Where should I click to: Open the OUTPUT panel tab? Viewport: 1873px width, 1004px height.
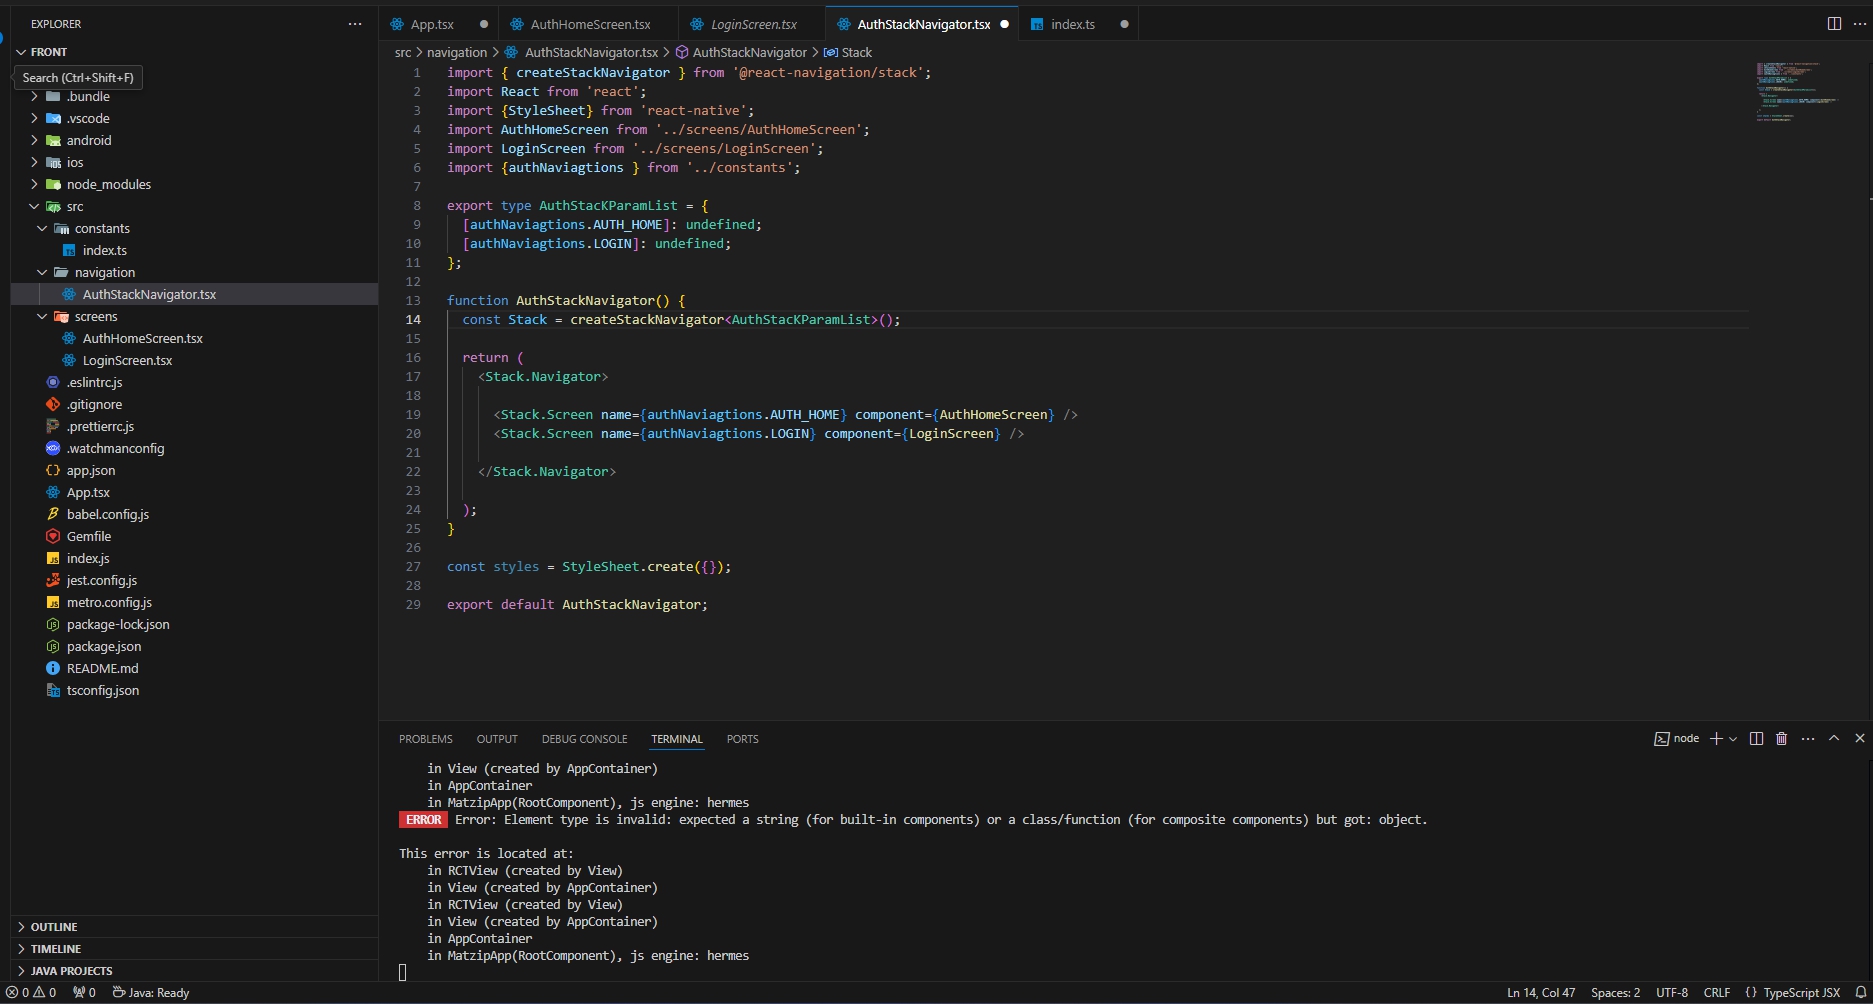click(497, 739)
